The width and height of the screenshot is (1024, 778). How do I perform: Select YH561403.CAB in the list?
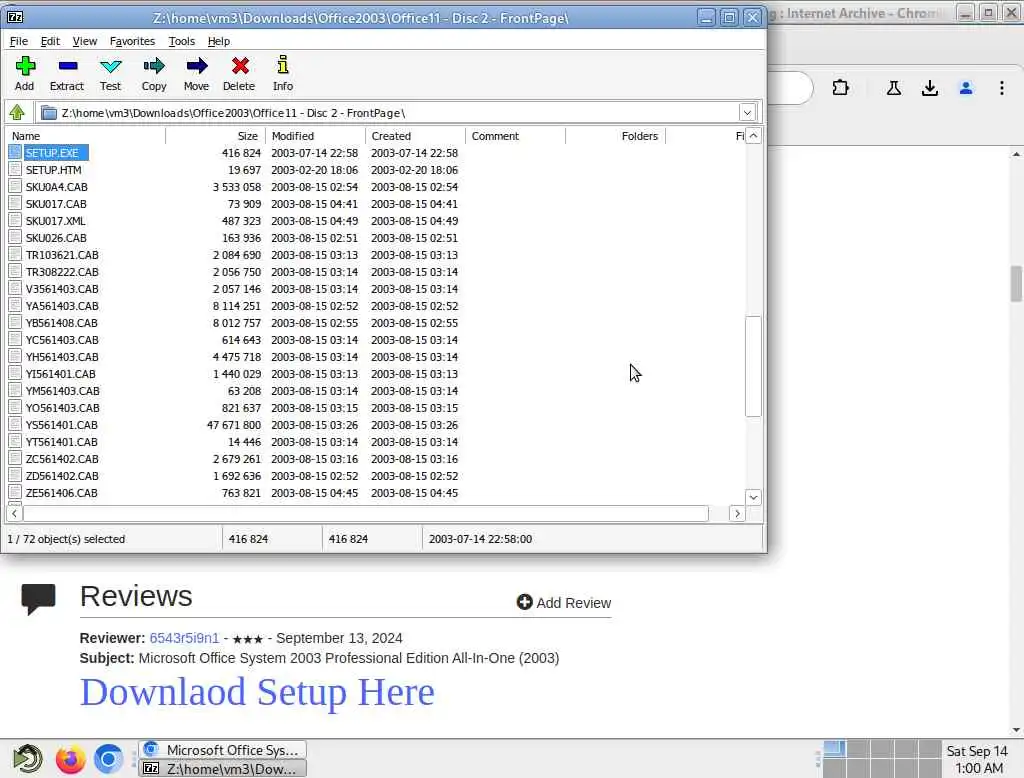click(x=62, y=357)
